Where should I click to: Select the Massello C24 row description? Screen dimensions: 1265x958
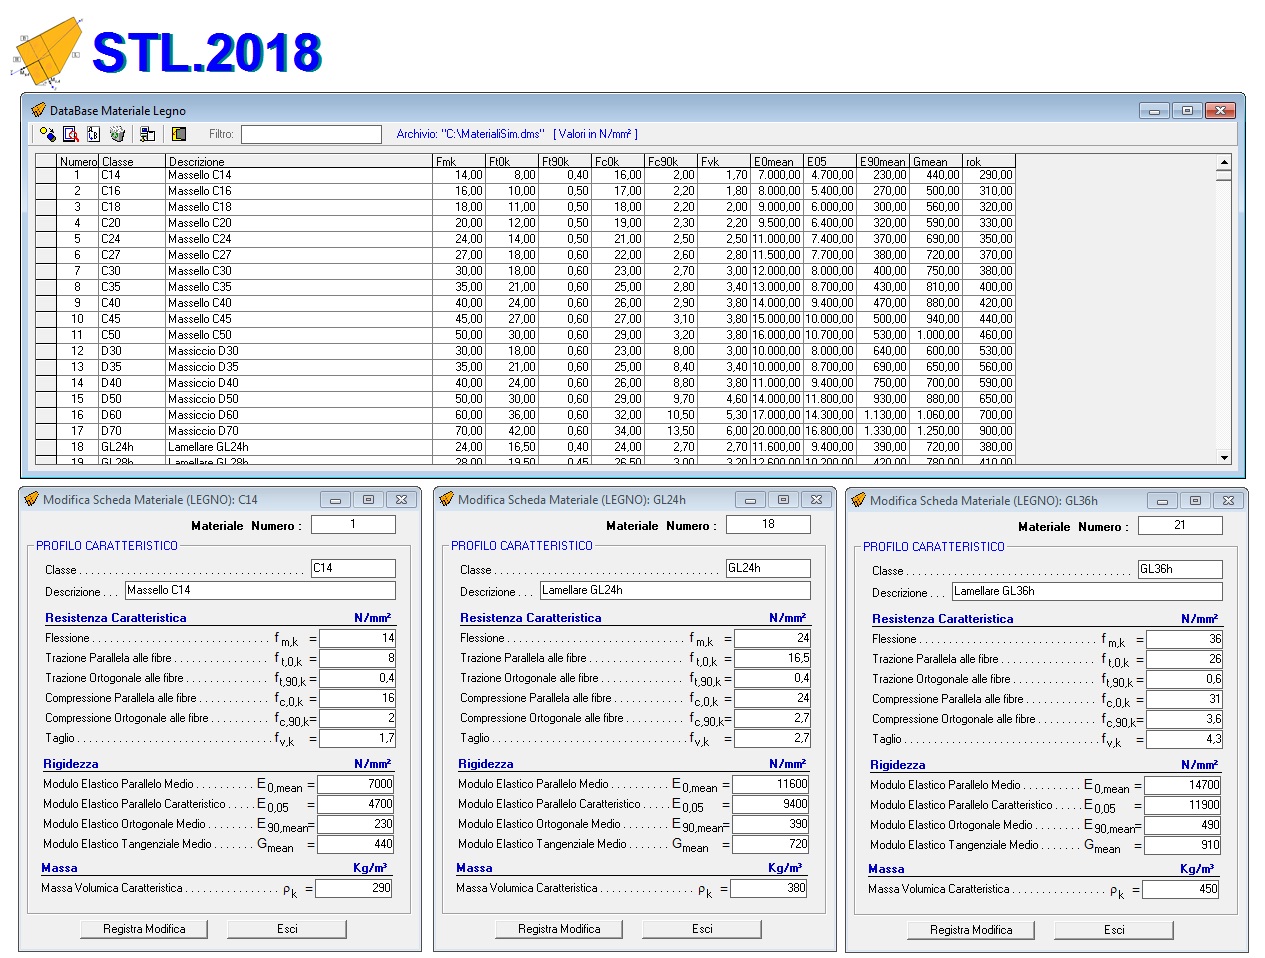coord(299,239)
